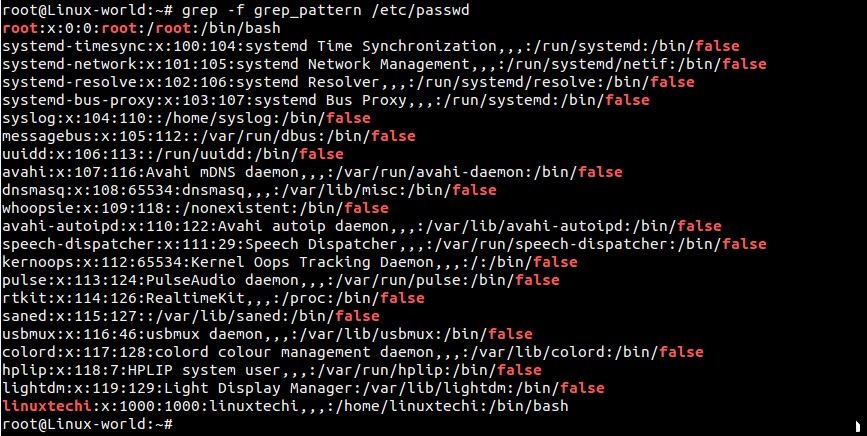Viewport: 867px width, 436px height.
Task: Click the highlighted linuxtechi username in red
Action: tap(47, 407)
